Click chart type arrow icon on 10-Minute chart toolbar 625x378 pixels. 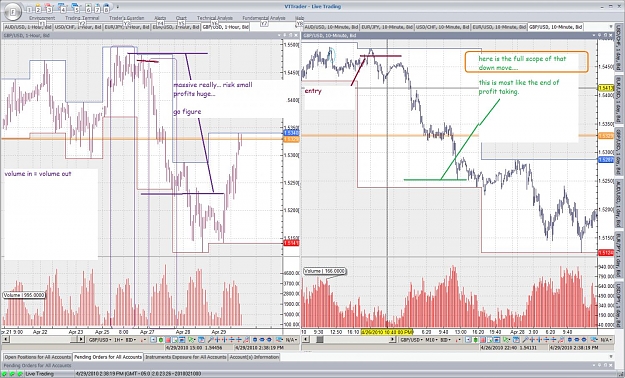click(x=458, y=340)
